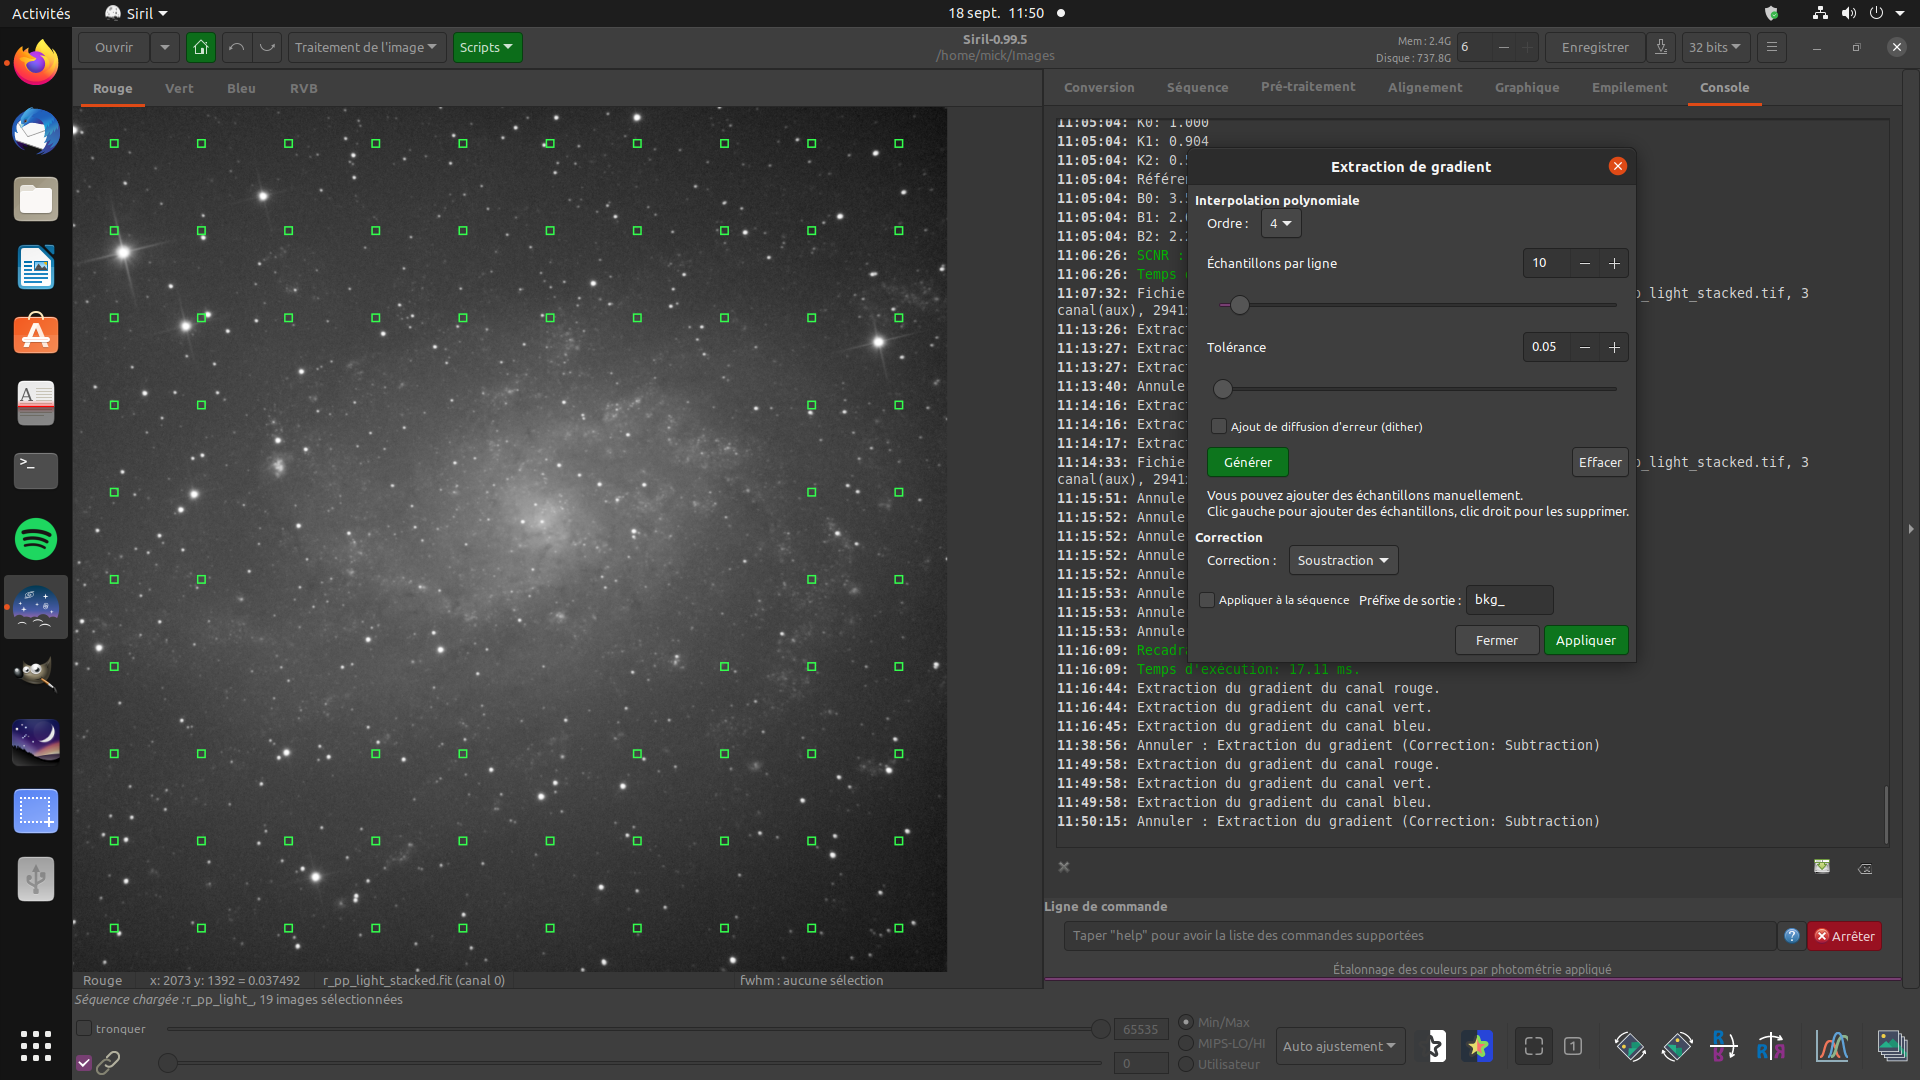Screen dimensions: 1920x1080
Task: Open the Ordre polynomial degree dropdown
Action: click(1280, 224)
